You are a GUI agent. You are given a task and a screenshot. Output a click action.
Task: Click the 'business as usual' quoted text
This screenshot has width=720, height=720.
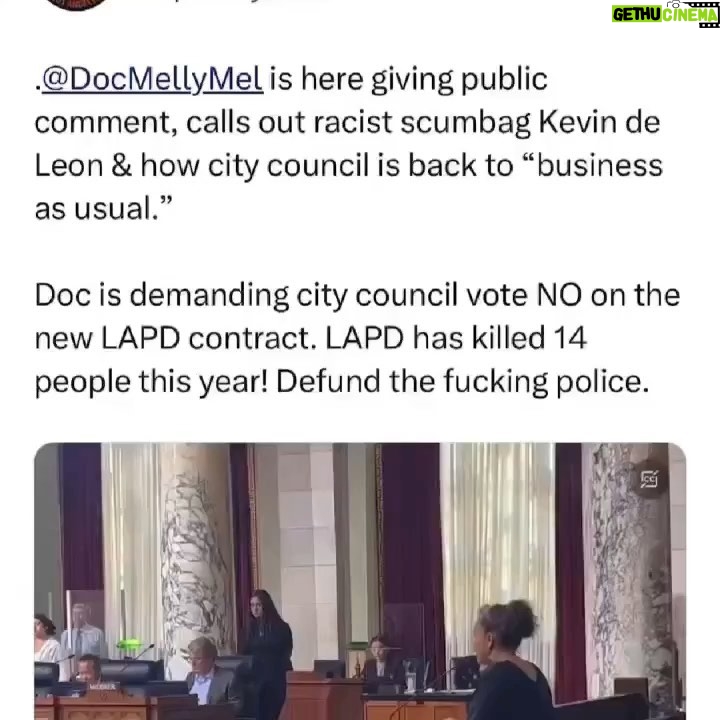tap(349, 187)
